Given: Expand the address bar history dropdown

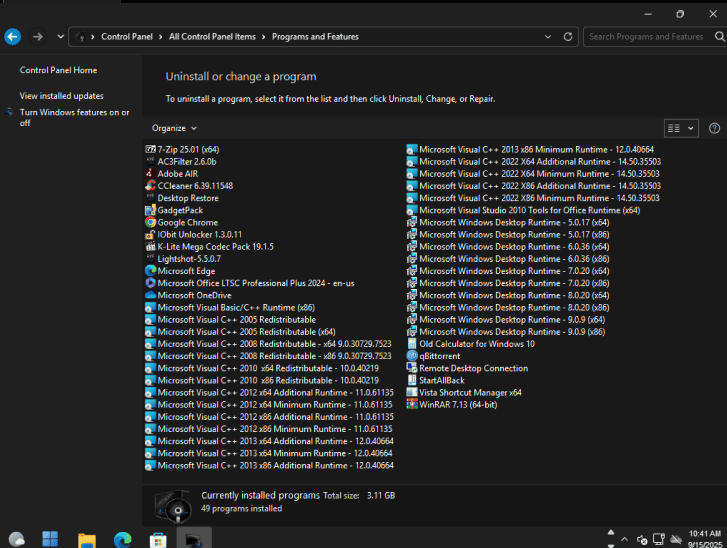Looking at the screenshot, I should click(x=548, y=37).
